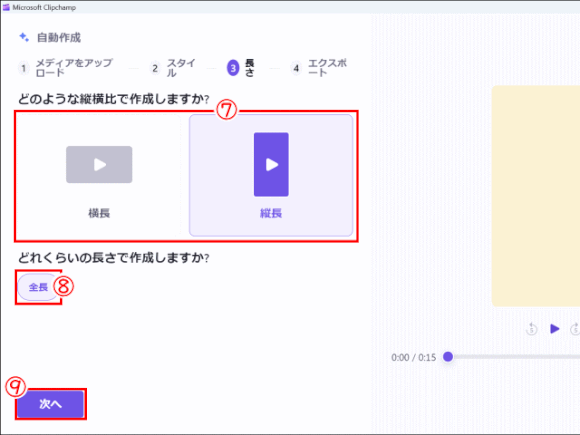Click the 'どれくらいの長さで作成しますか?' heading
This screenshot has height=435, width=580.
click(x=114, y=257)
